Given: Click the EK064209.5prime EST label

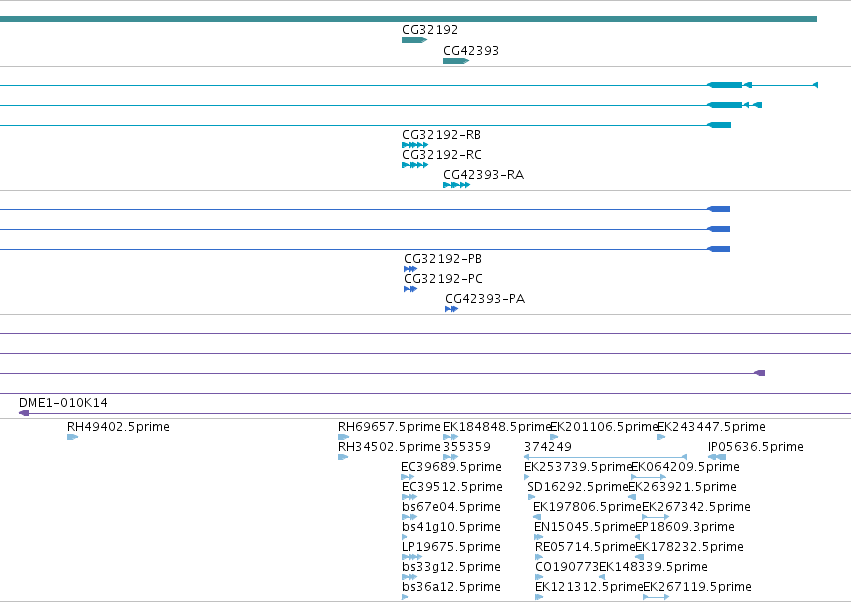Looking at the screenshot, I should pyautogui.click(x=685, y=467).
